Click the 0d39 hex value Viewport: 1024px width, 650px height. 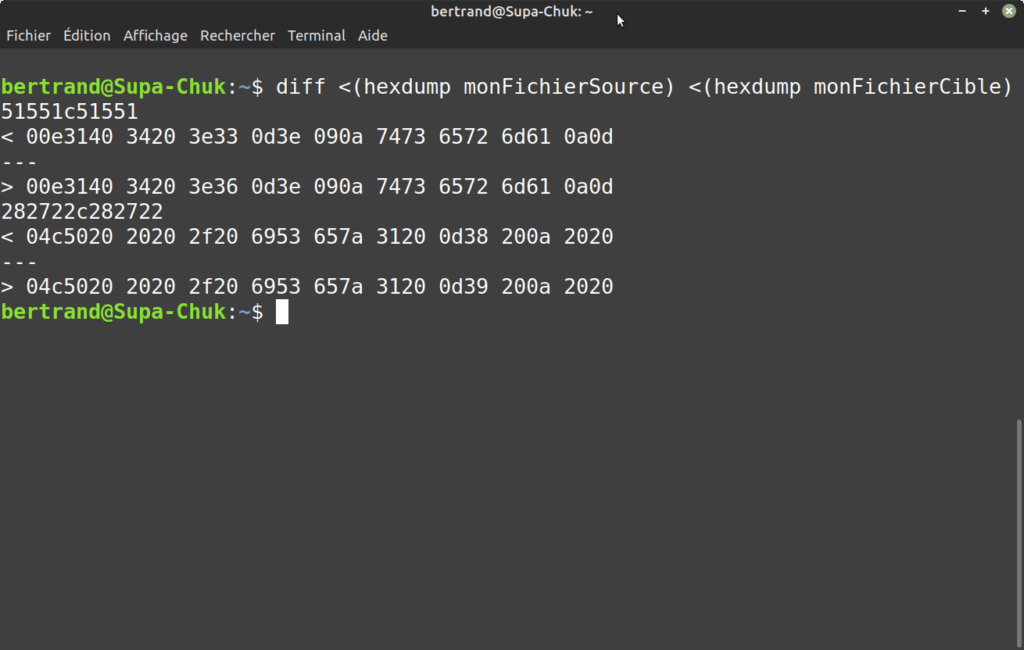[x=463, y=287]
